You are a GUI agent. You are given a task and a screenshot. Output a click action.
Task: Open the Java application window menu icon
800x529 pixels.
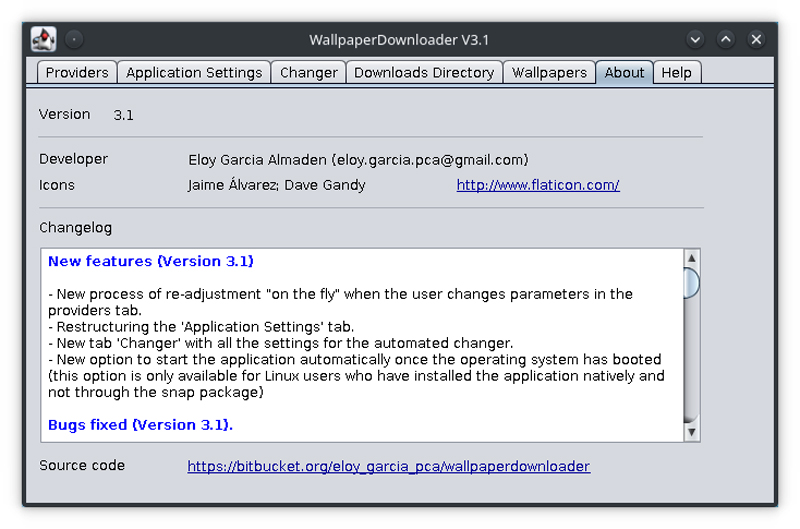click(43, 39)
